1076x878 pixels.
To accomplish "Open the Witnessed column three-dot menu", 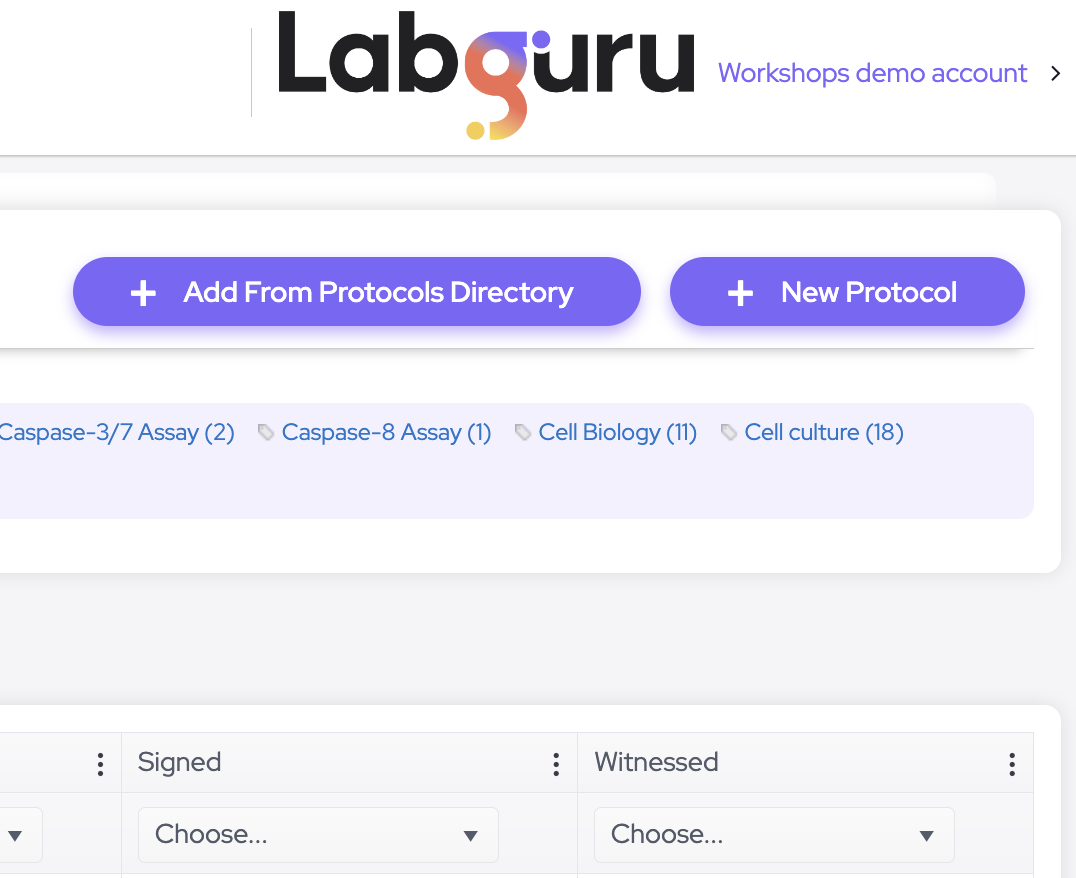I will pos(1012,765).
